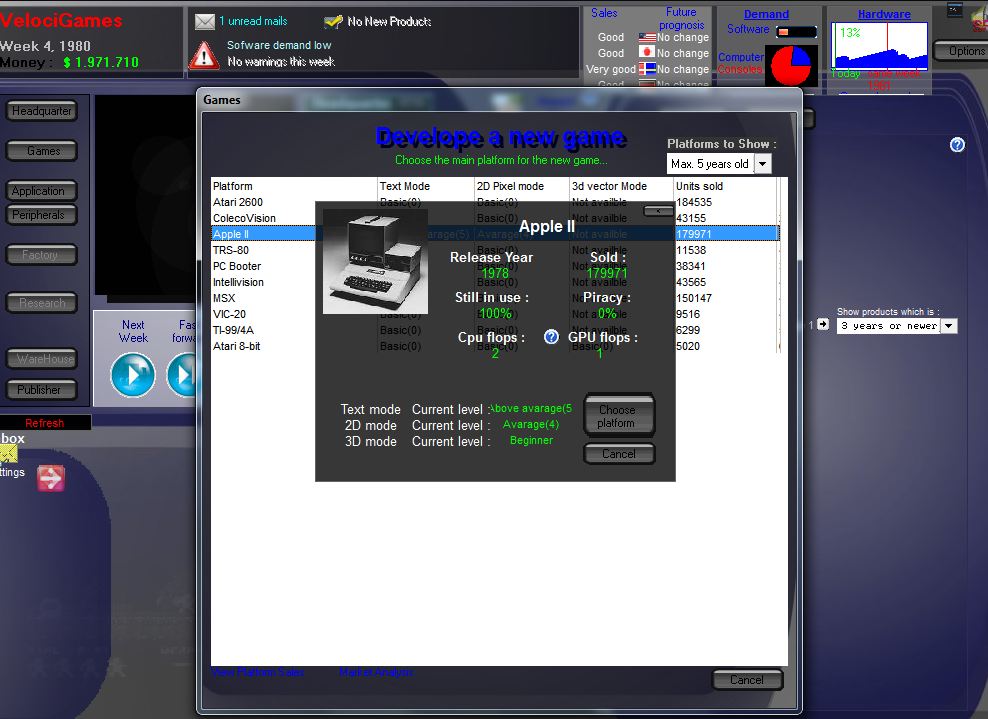Click the Options button

click(x=960, y=52)
